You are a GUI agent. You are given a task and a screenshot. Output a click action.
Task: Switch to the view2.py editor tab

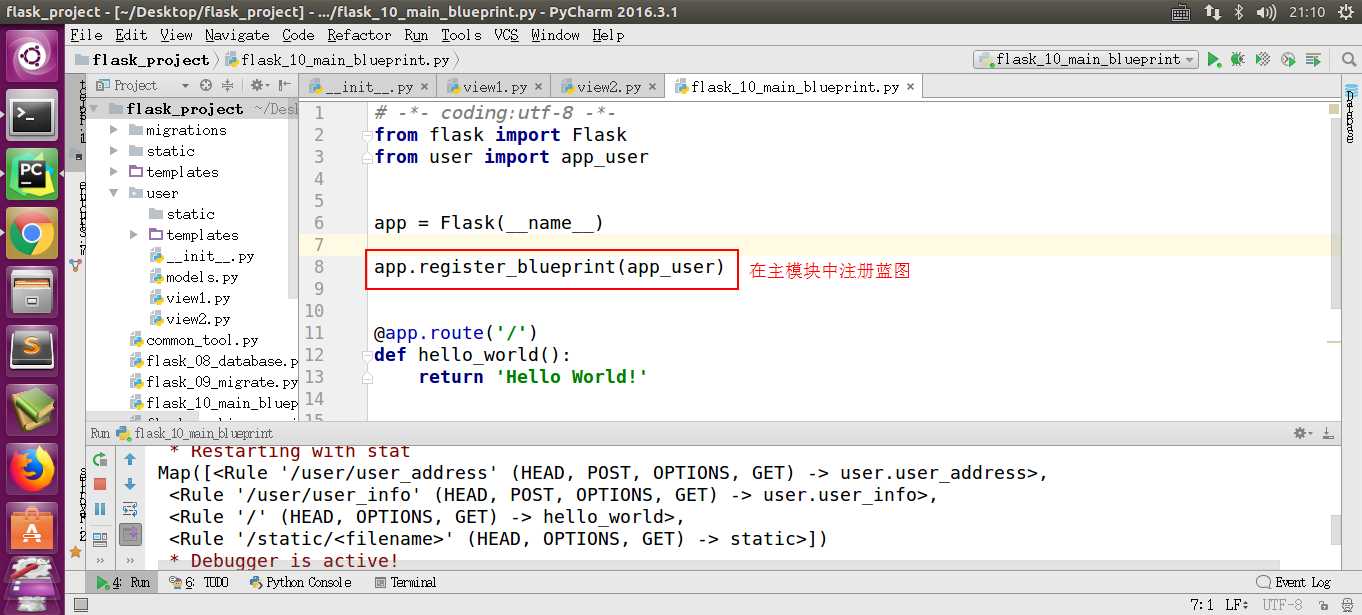coord(608,87)
